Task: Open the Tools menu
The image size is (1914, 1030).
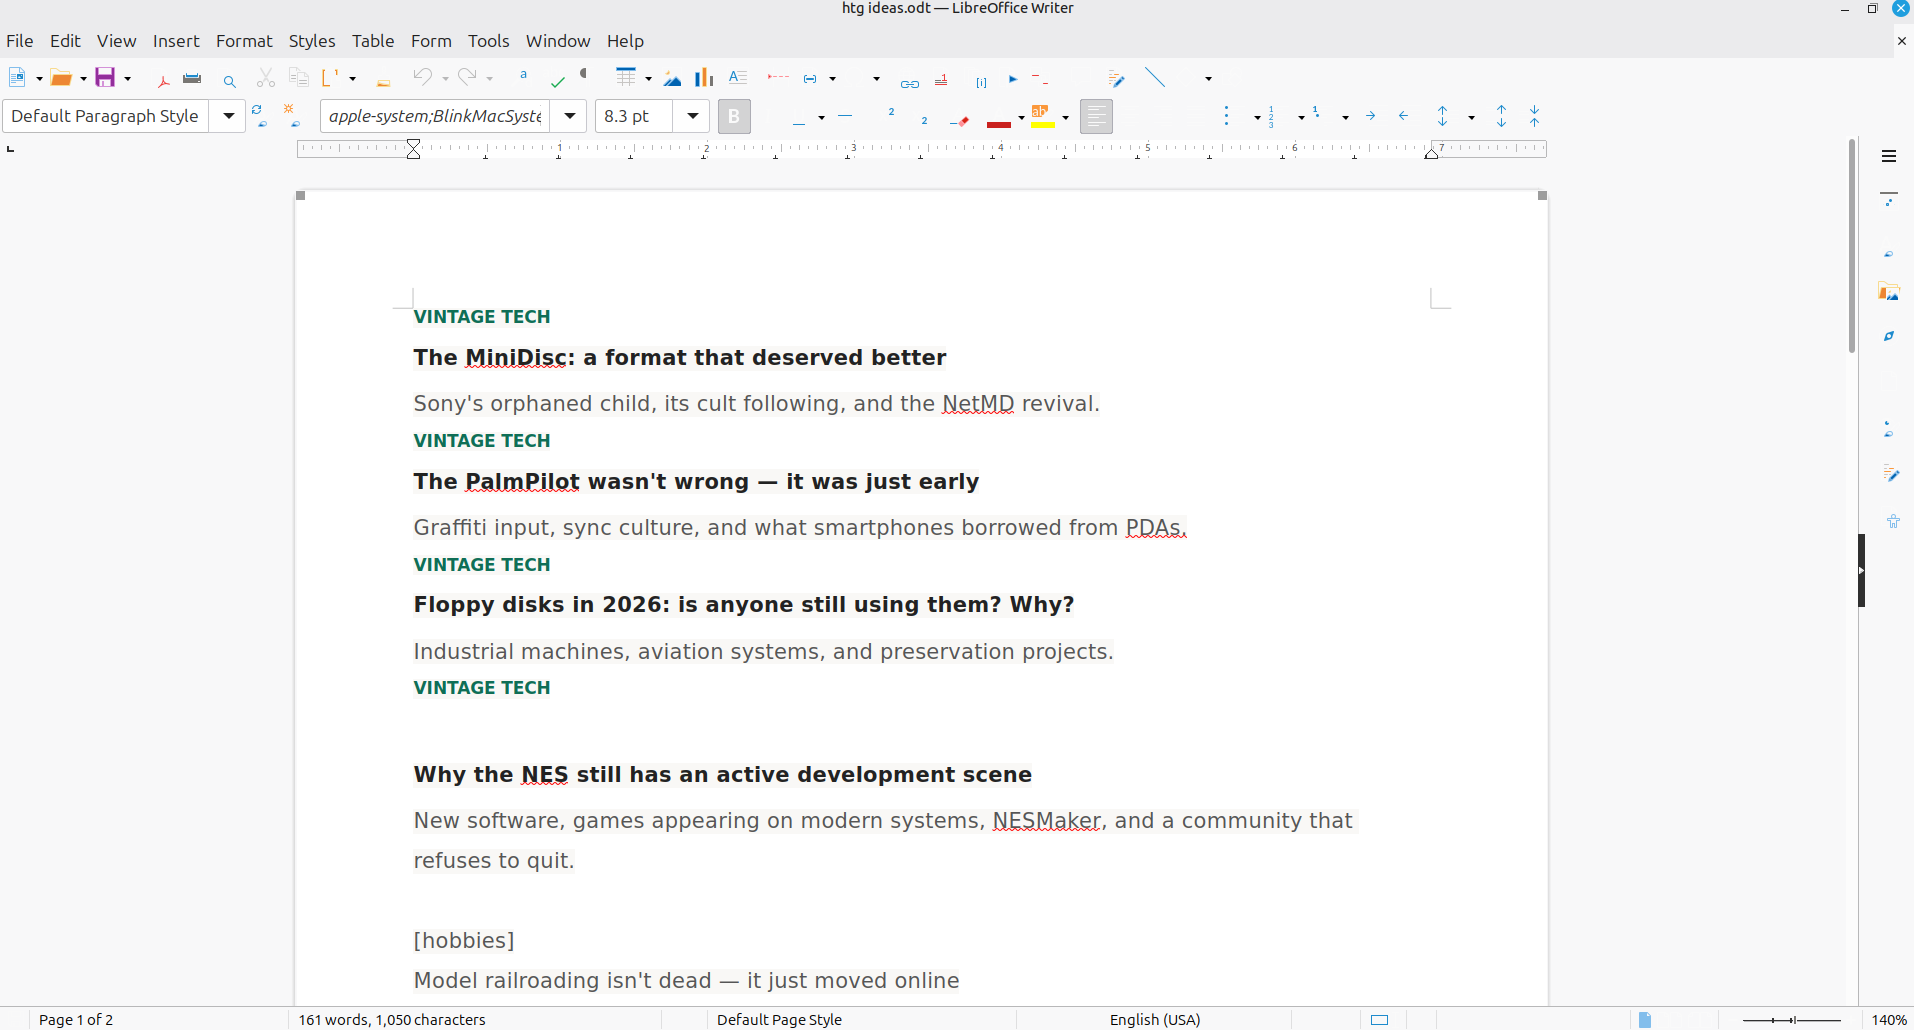Action: (489, 41)
